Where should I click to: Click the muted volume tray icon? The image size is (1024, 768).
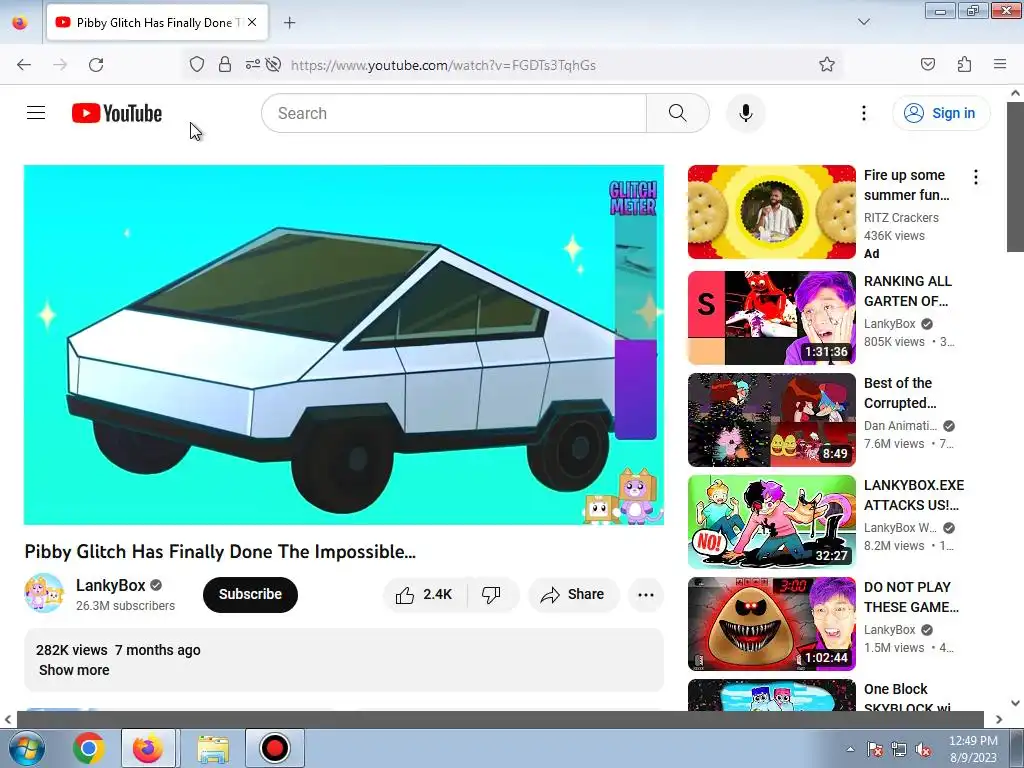(x=922, y=749)
